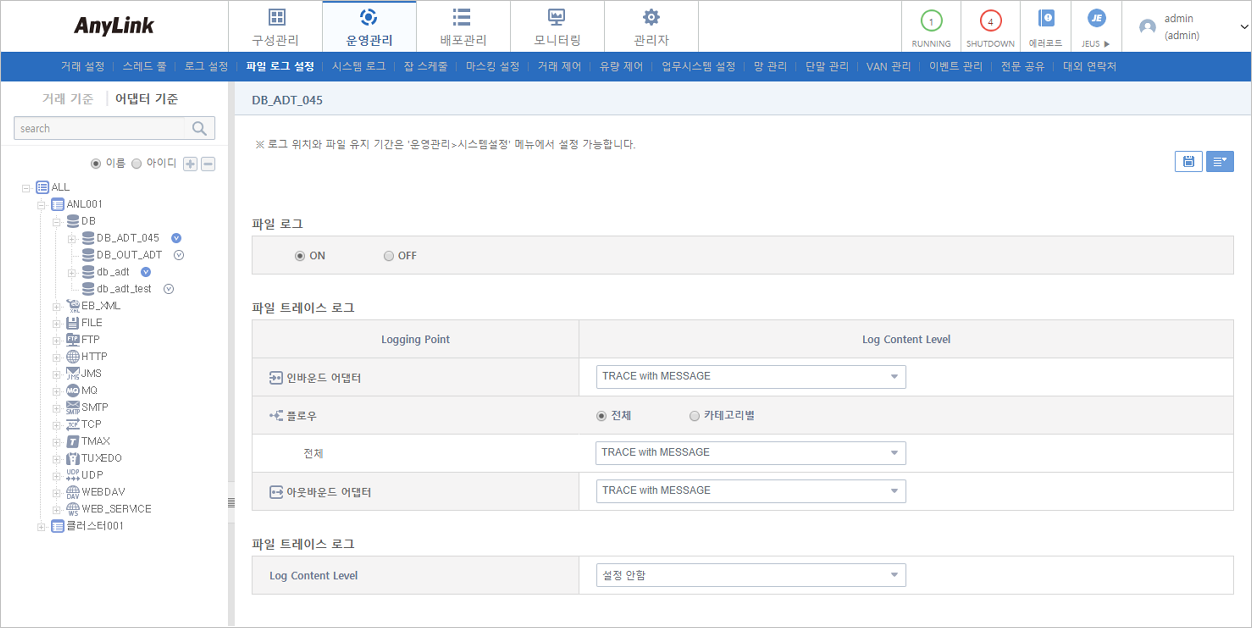Click the WEB_SERVICE adapter icon
This screenshot has height=629, width=1256.
click(72, 509)
